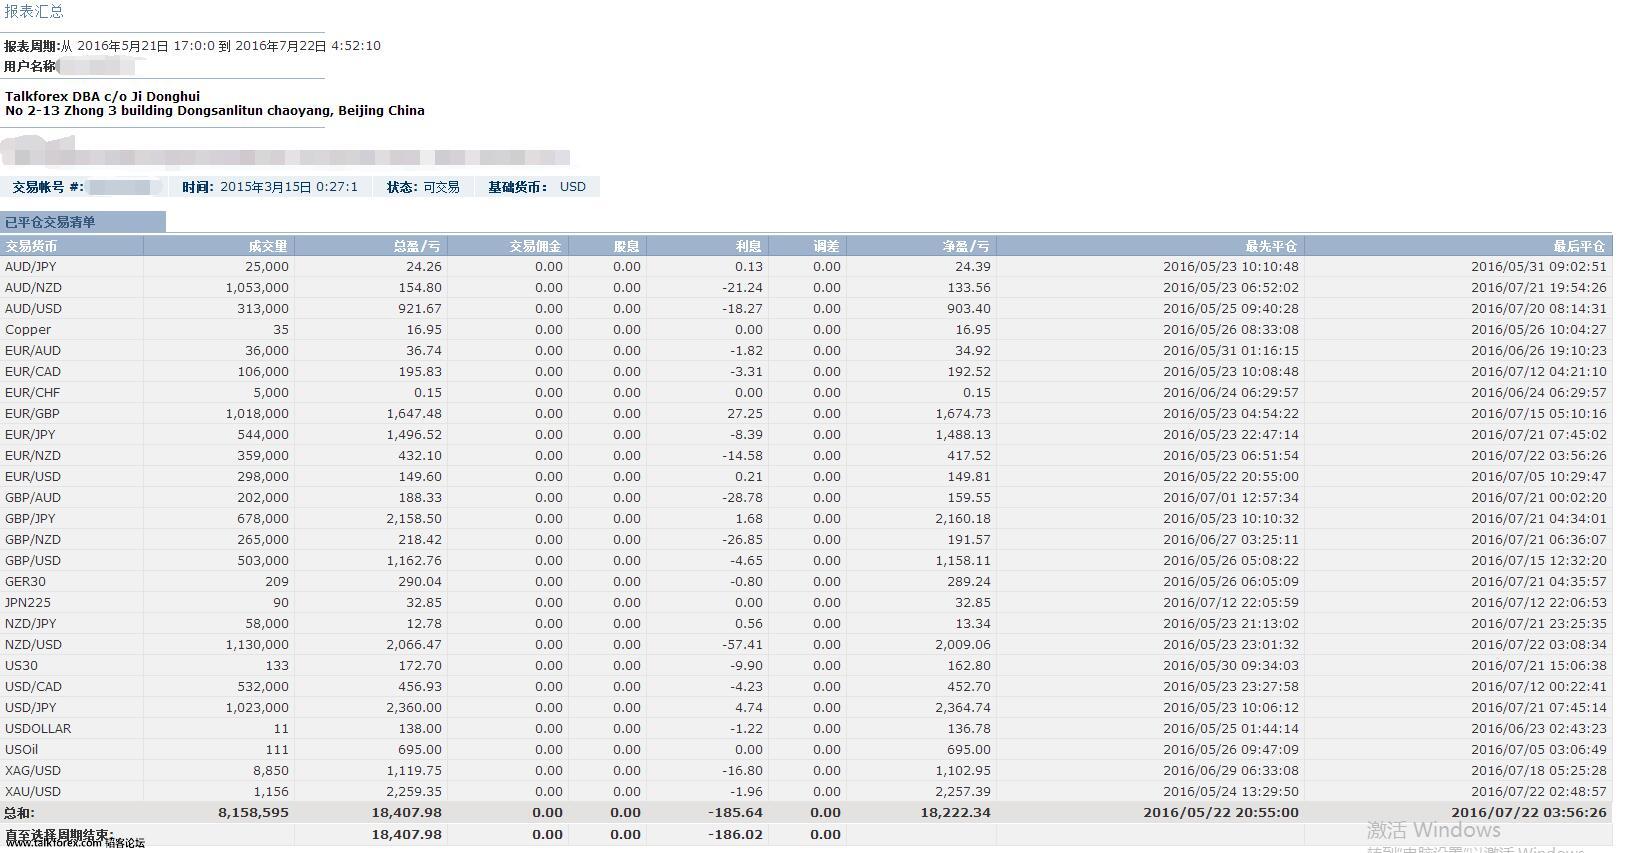Viewport: 1634px width, 853px height.
Task: Select the EUR/CHF row label
Action: 33,392
